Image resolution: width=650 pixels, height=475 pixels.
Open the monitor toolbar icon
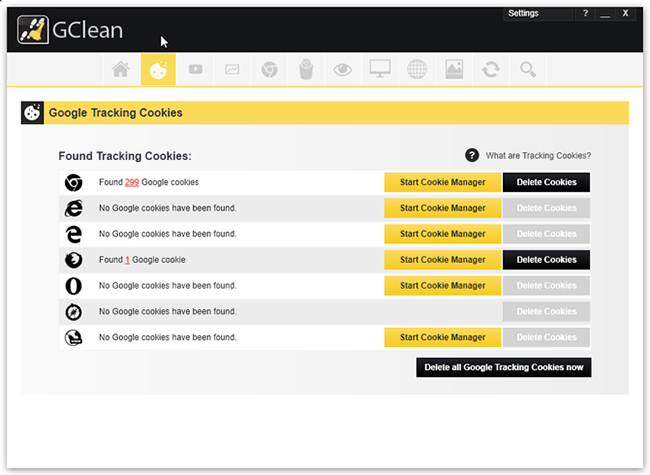pos(380,69)
